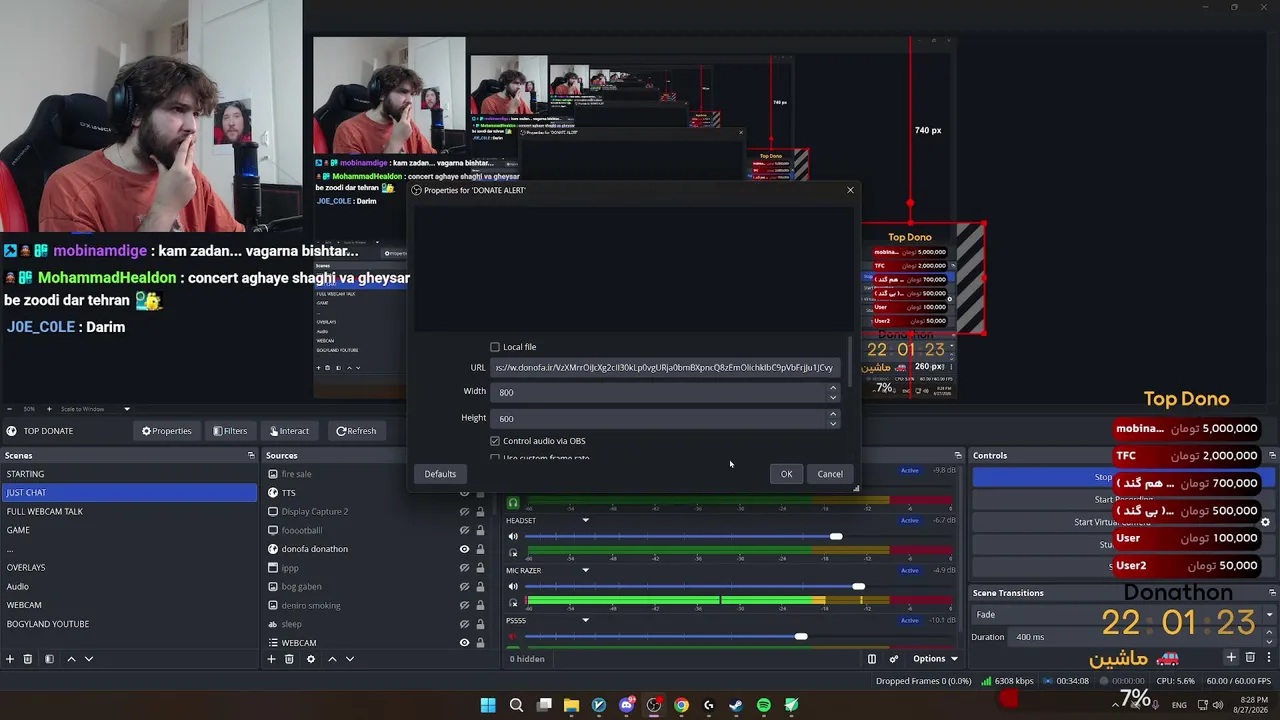Hide the WEBCAM source
The image size is (1280, 720).
464,643
